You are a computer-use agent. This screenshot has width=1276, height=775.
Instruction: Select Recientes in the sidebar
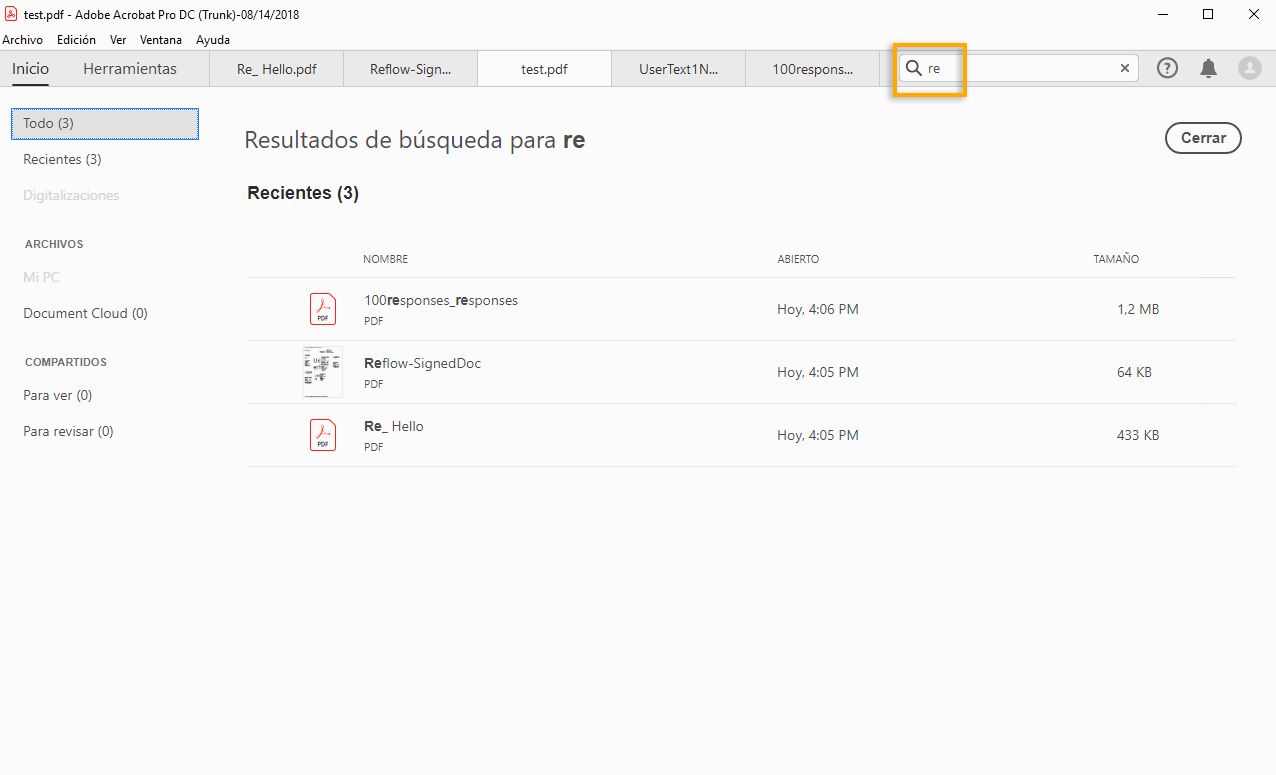(61, 159)
